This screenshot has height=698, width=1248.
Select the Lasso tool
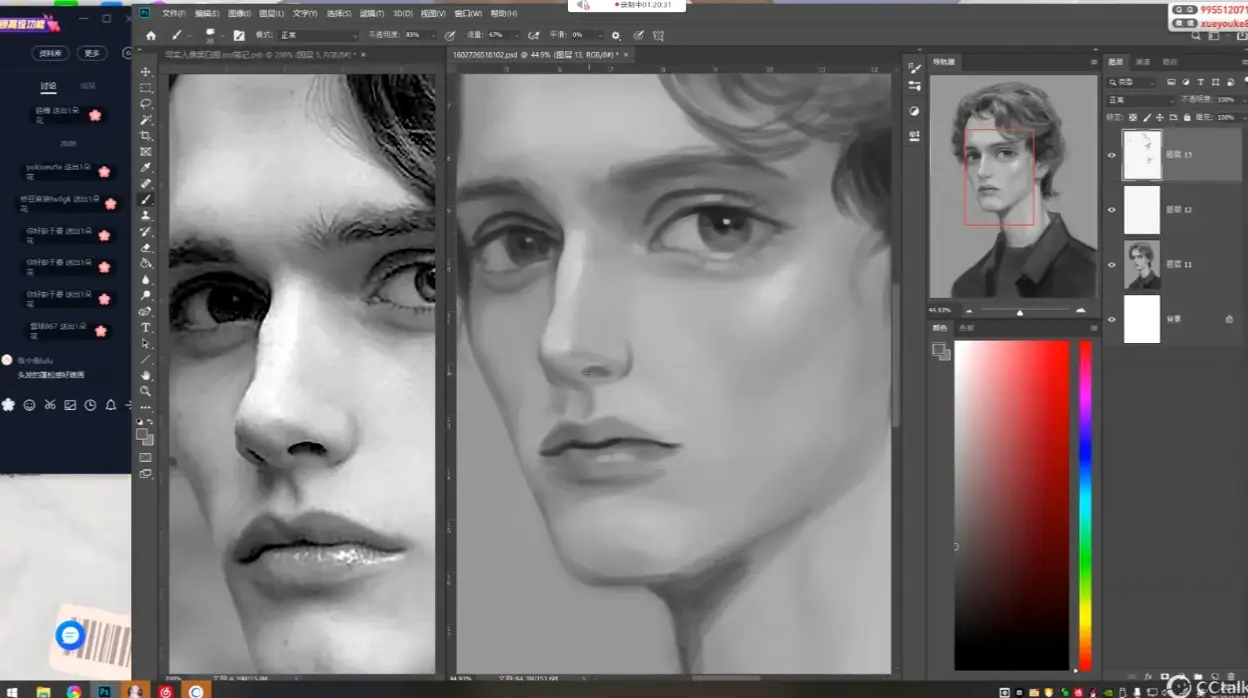[x=146, y=104]
